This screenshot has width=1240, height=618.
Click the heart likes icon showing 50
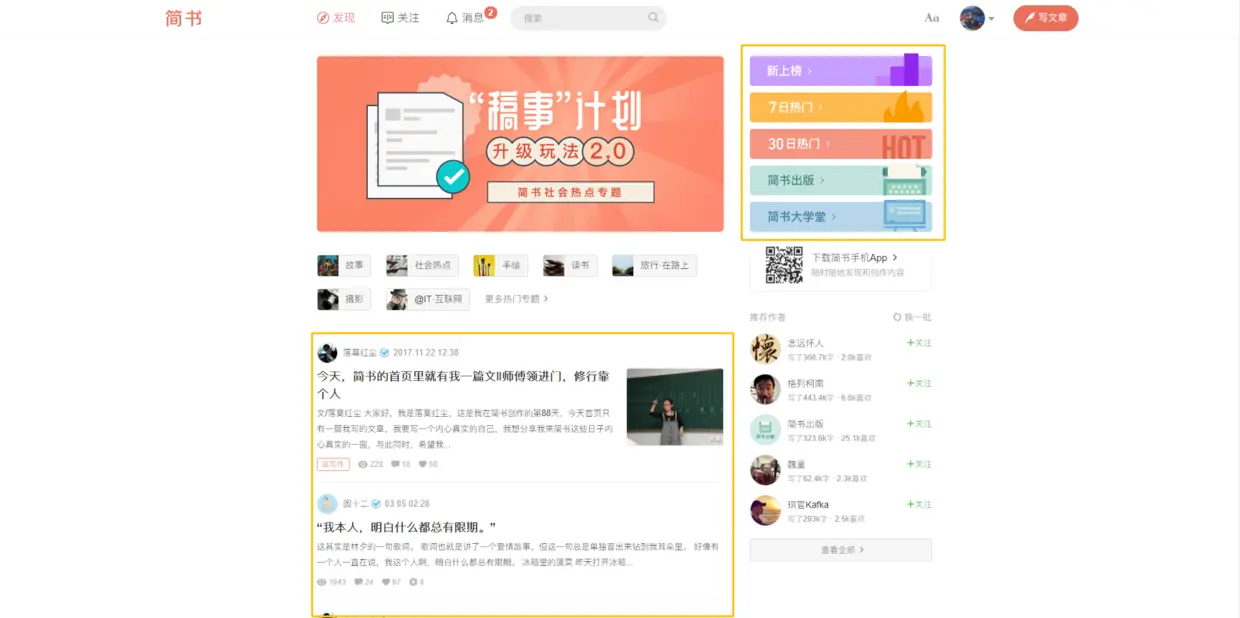(x=424, y=464)
